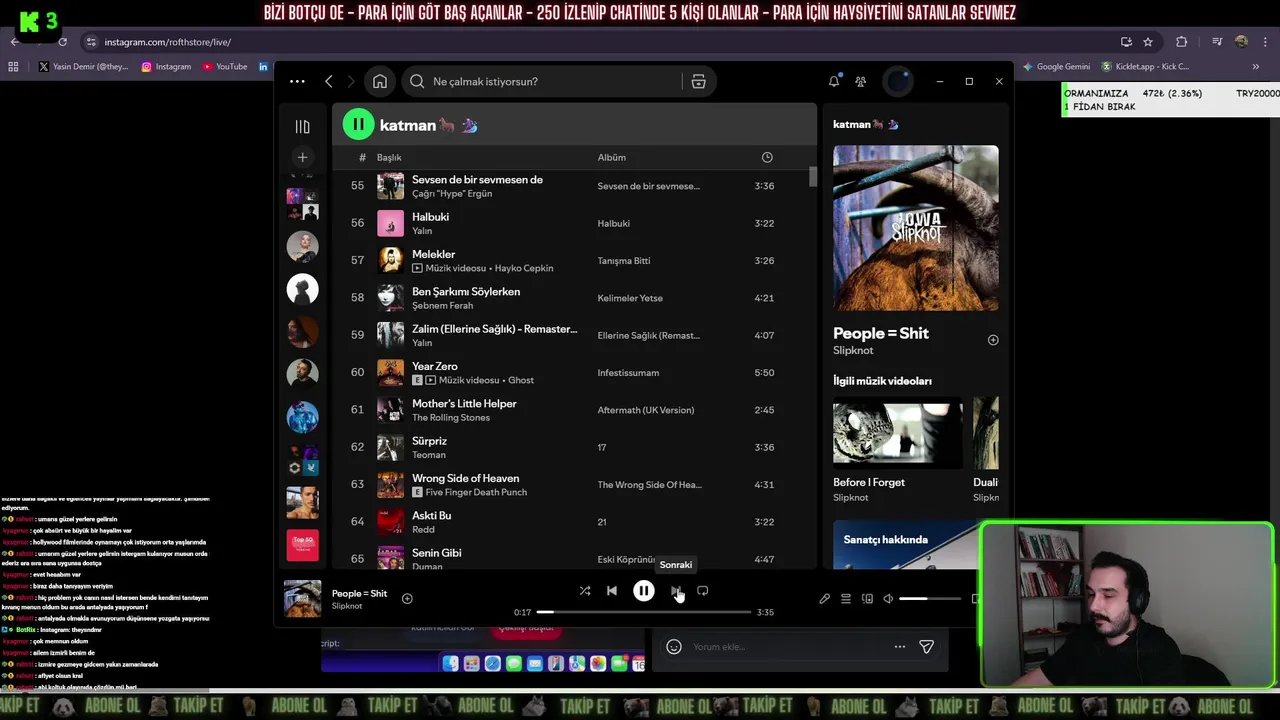
Task: Click Halbuki album cover thumbnail
Action: (x=390, y=223)
